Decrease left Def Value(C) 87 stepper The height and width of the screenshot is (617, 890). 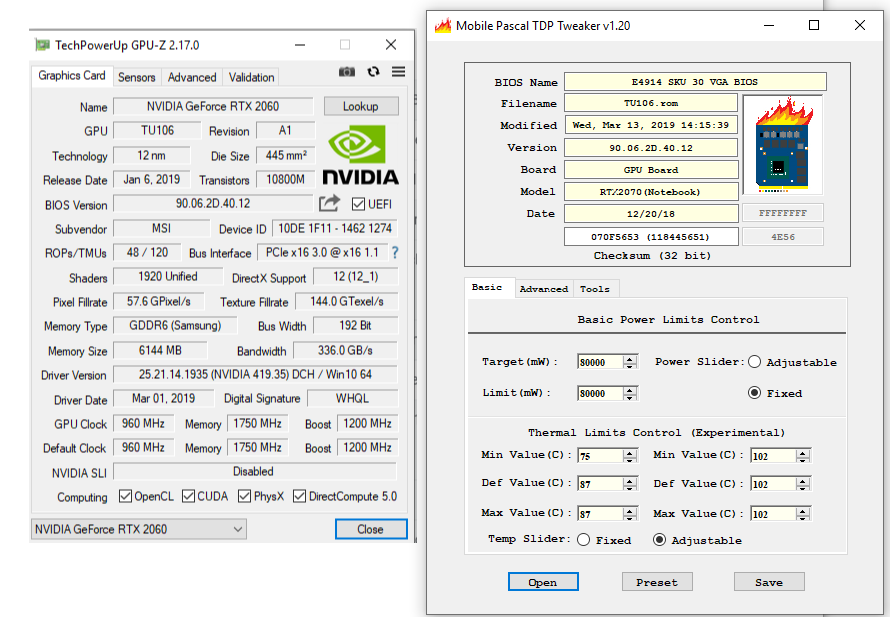(629, 487)
